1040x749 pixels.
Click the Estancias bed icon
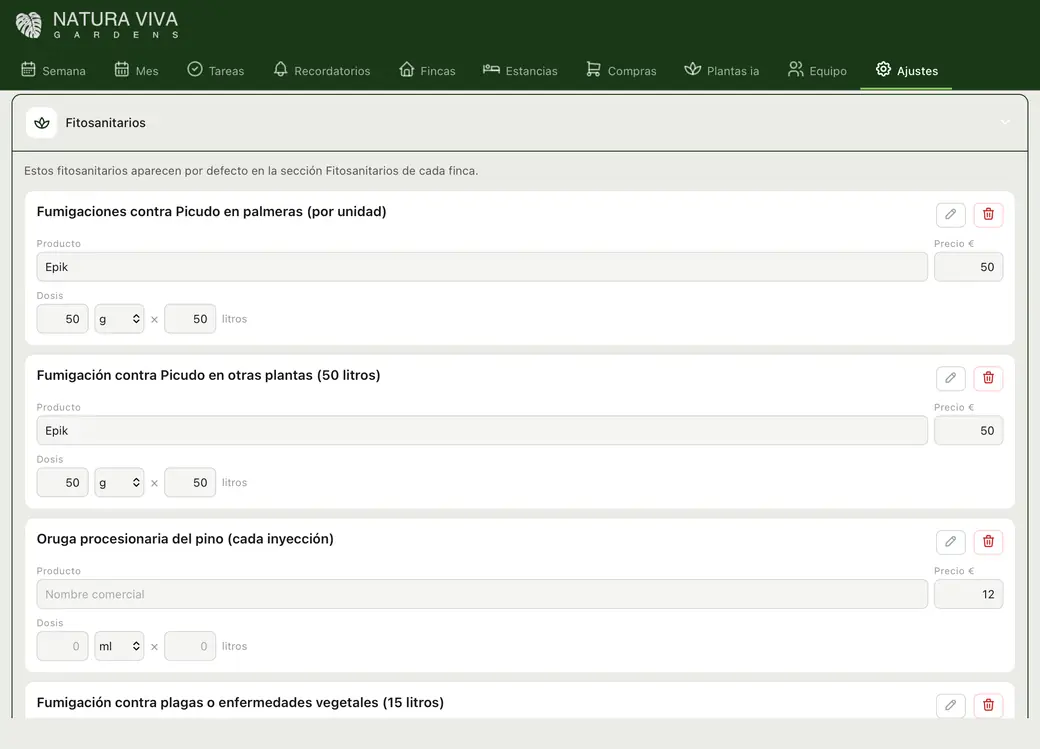pos(491,69)
